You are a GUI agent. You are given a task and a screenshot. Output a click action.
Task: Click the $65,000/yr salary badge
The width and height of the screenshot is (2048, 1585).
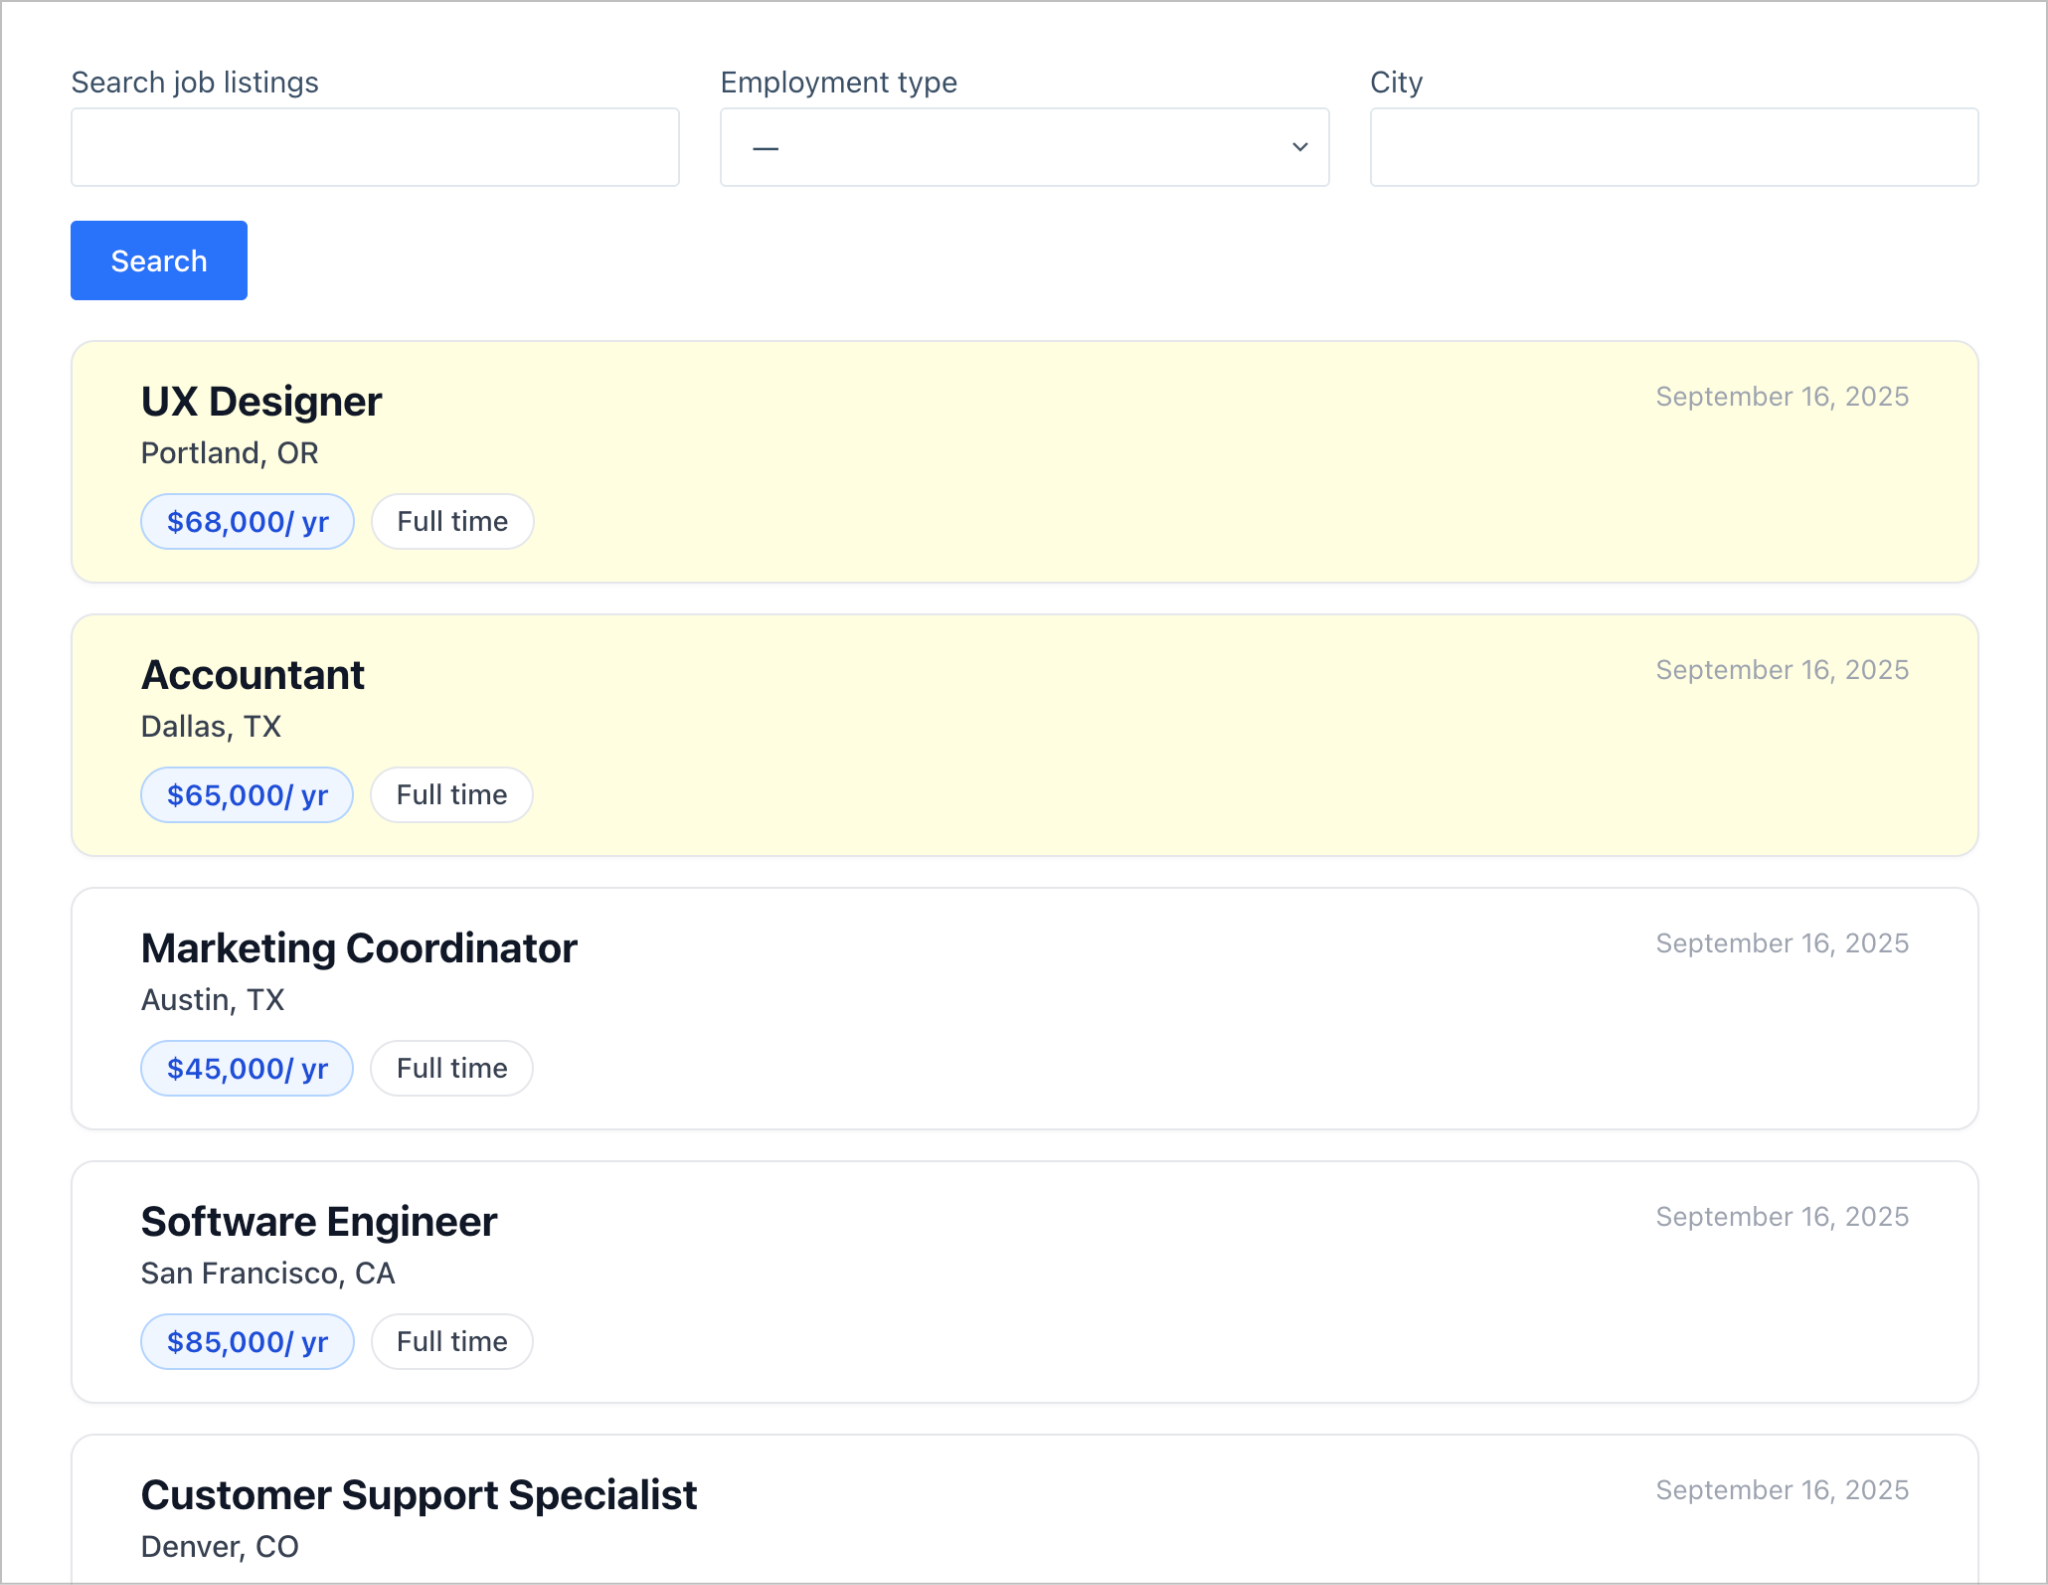246,794
